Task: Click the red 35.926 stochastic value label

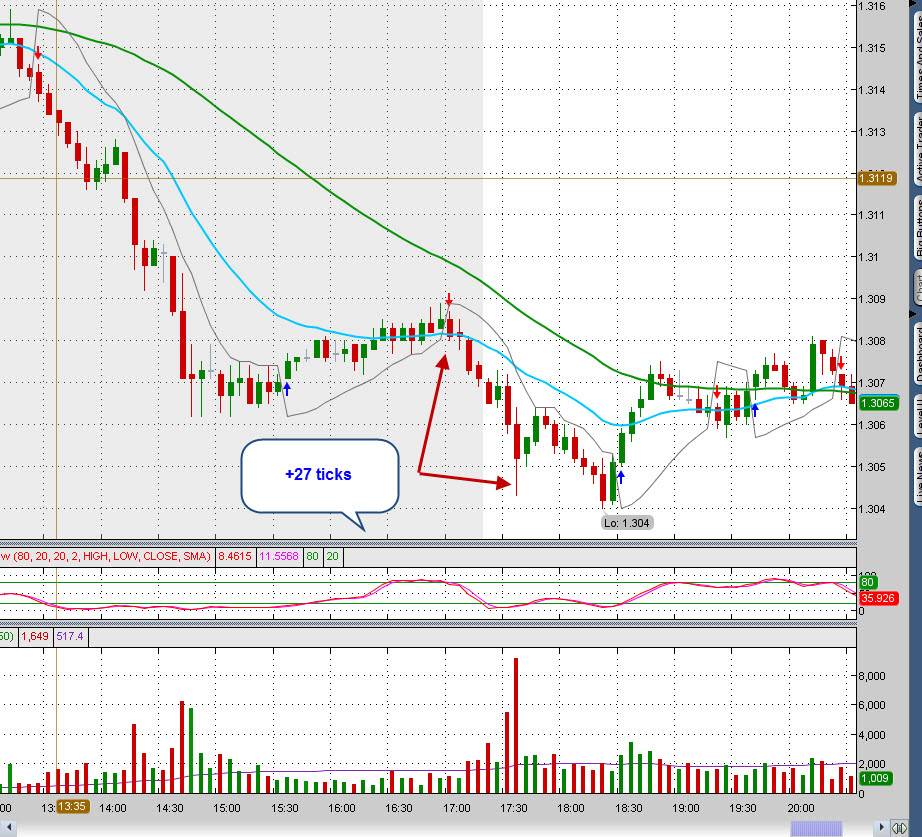Action: point(878,598)
